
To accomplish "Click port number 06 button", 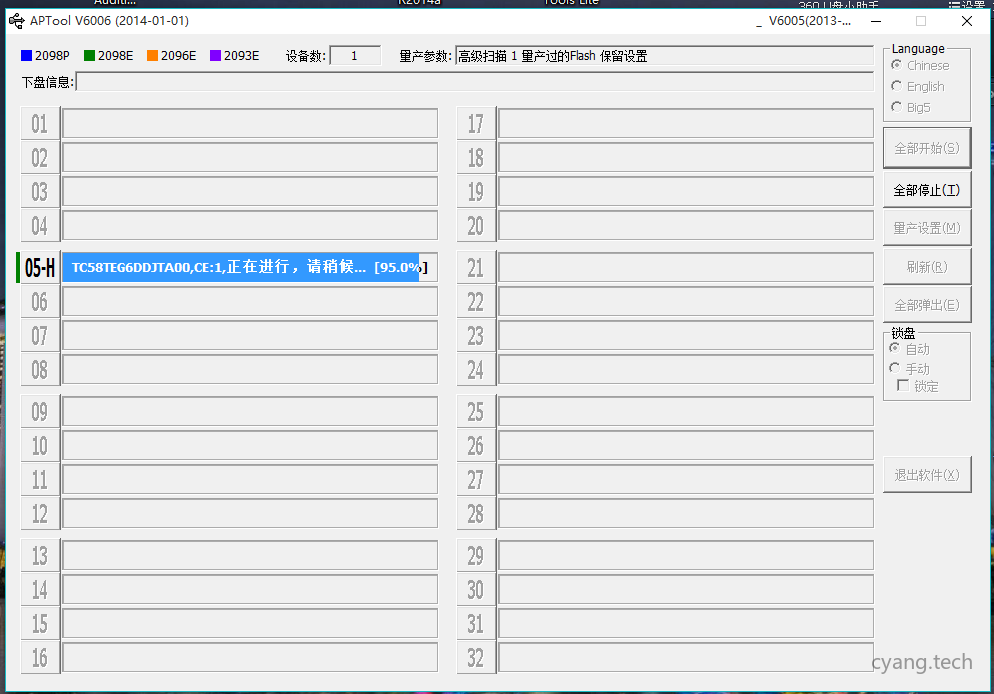I will click(39, 302).
